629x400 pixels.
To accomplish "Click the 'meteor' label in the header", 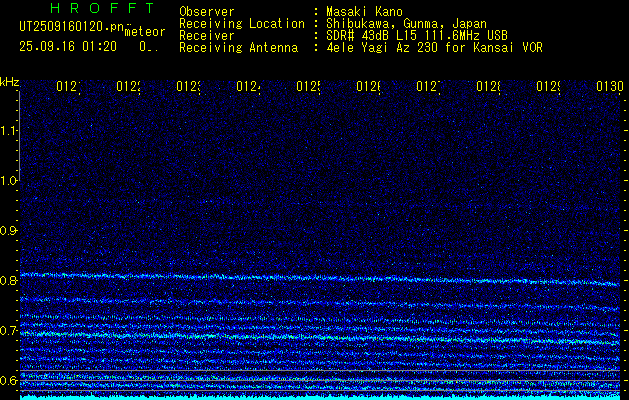I will 145,32.
